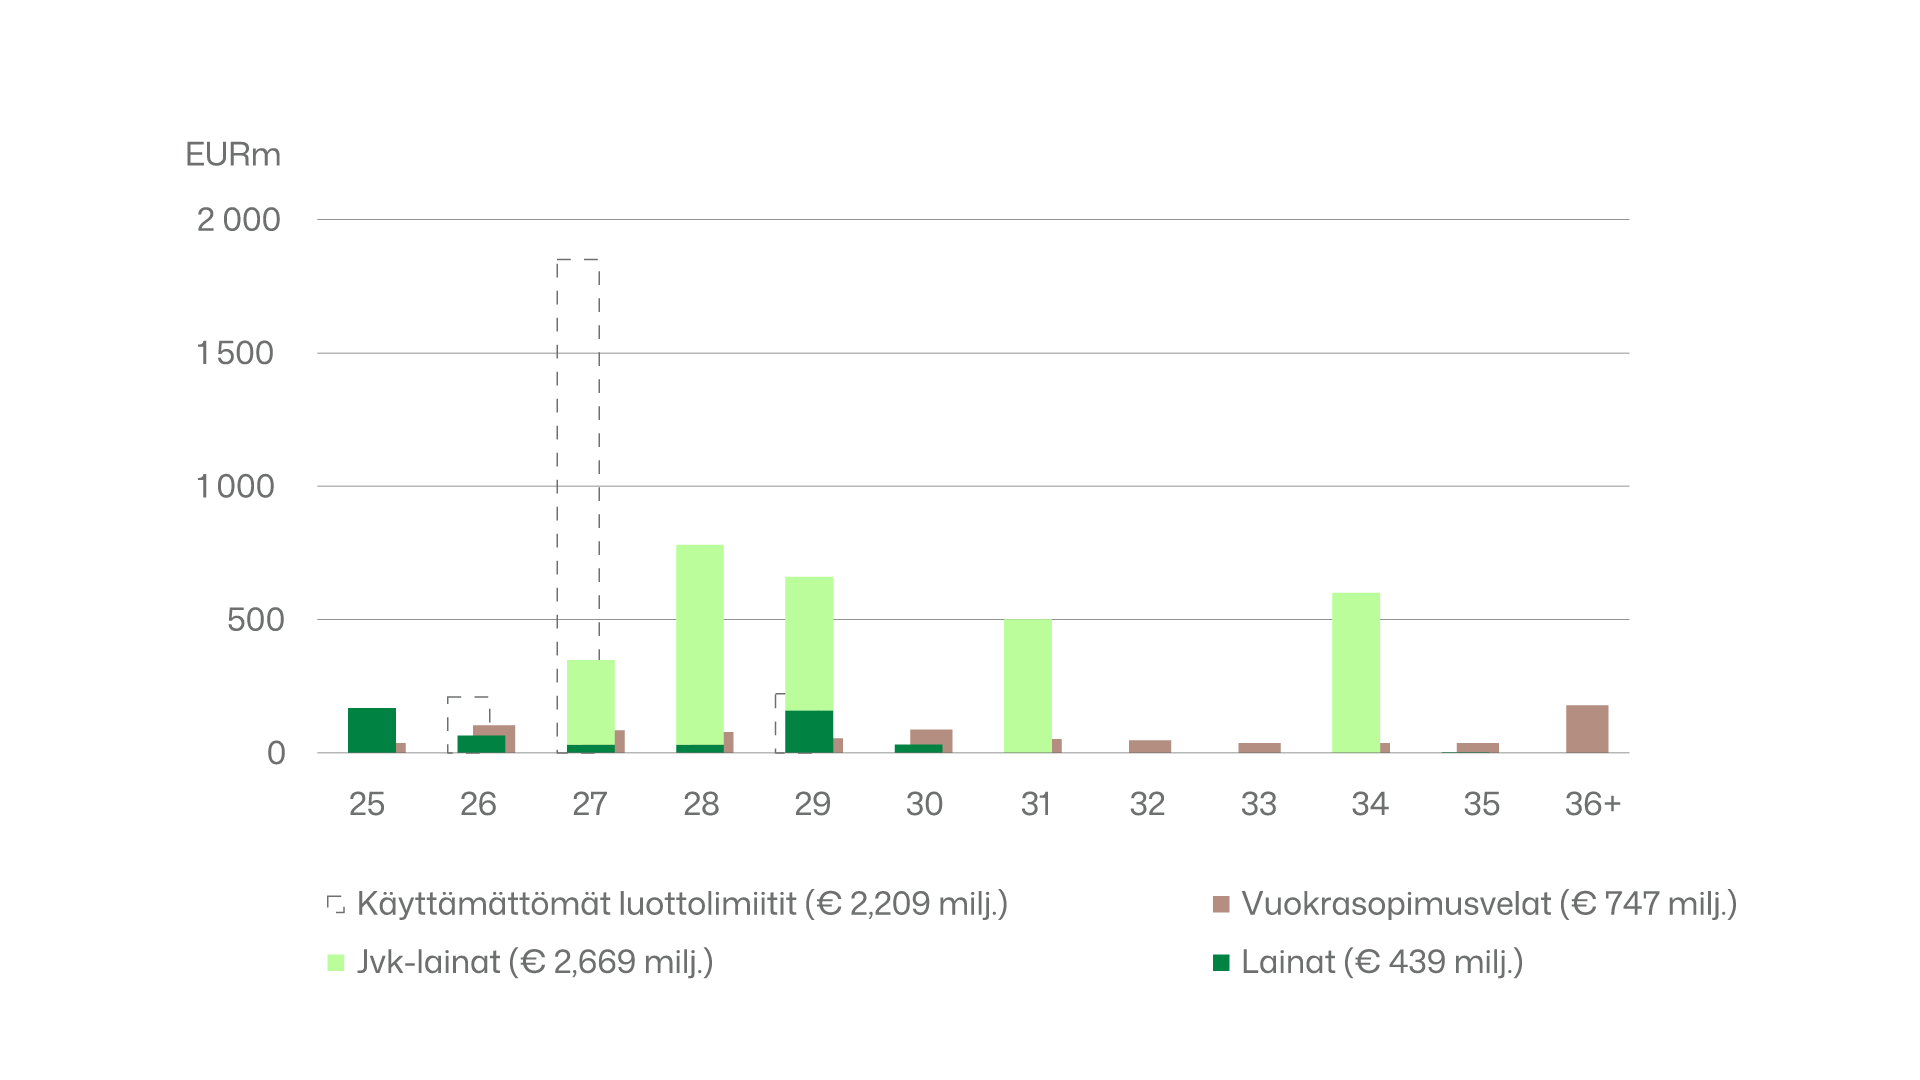Click the Jvk-lainat legend label

[535, 962]
